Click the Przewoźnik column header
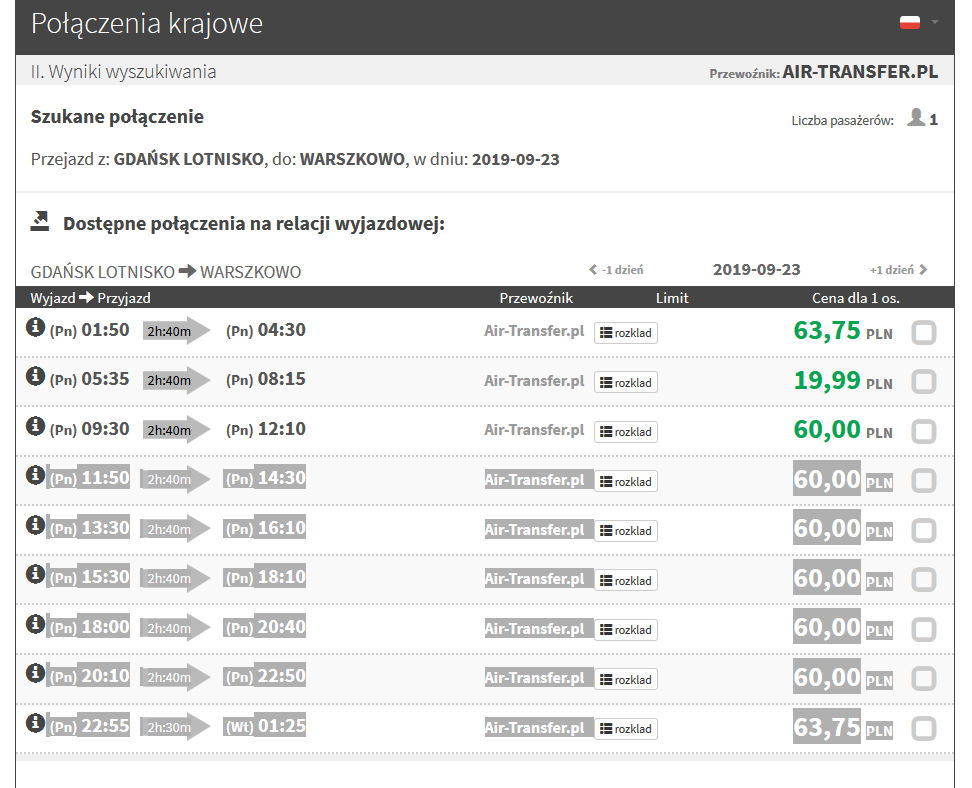This screenshot has height=788, width=972. click(536, 298)
